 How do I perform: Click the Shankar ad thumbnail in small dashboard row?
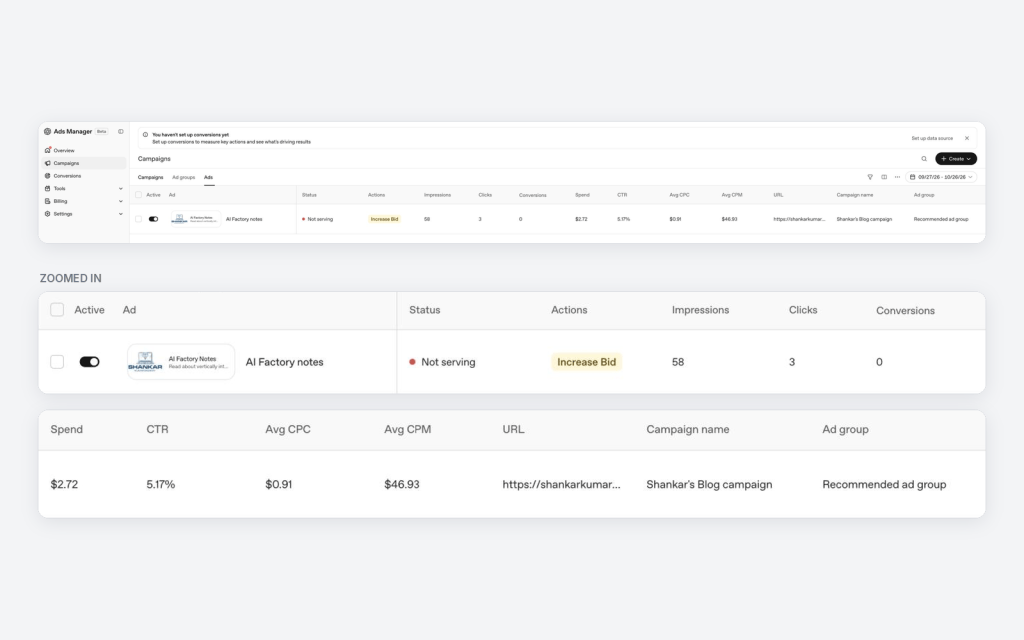tap(195, 219)
